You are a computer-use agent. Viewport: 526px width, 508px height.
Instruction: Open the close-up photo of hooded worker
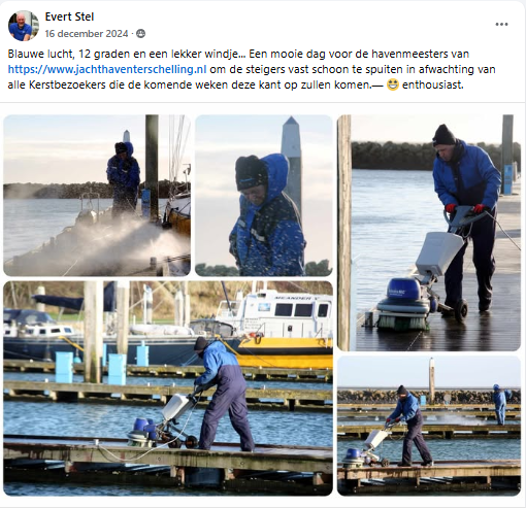click(x=264, y=195)
